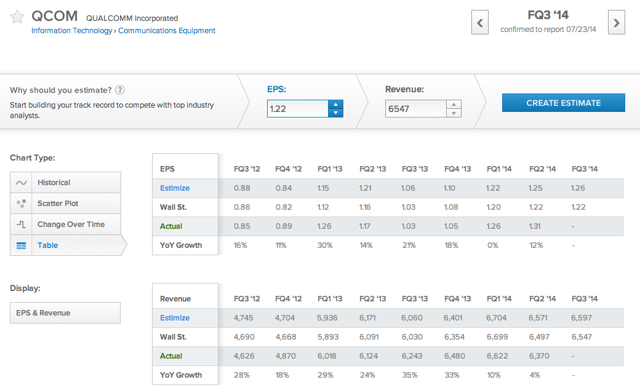640x390 pixels.
Task: Decrease EPS with the down stepper
Action: [x=336, y=113]
